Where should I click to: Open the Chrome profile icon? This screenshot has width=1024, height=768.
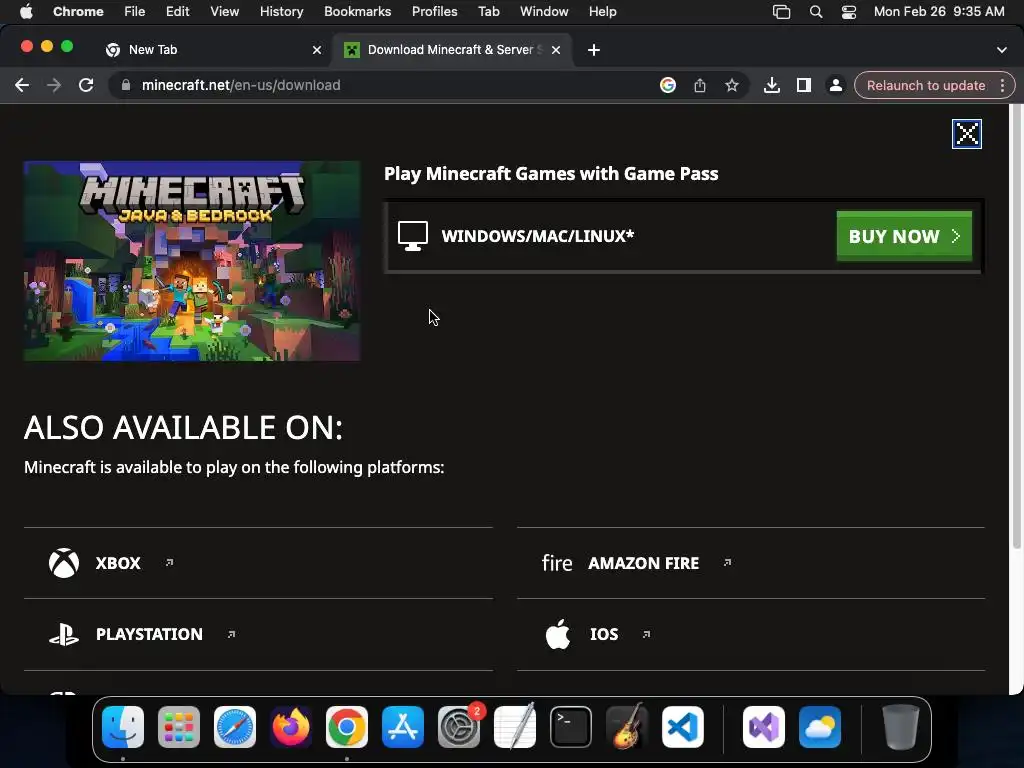coord(835,85)
